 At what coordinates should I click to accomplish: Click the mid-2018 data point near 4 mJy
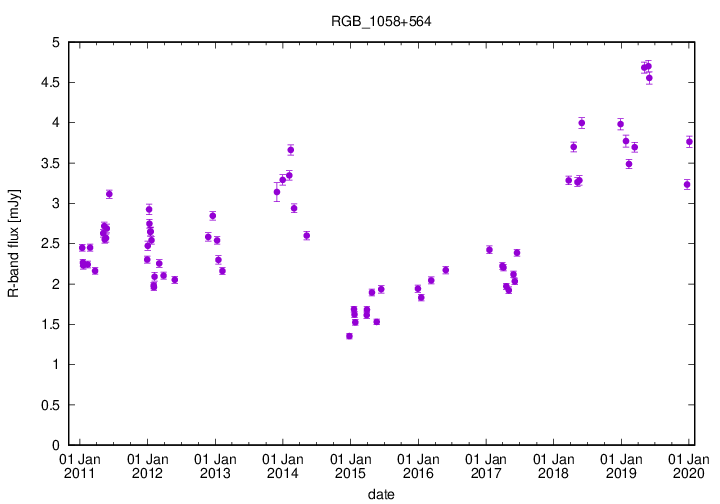pos(582,123)
